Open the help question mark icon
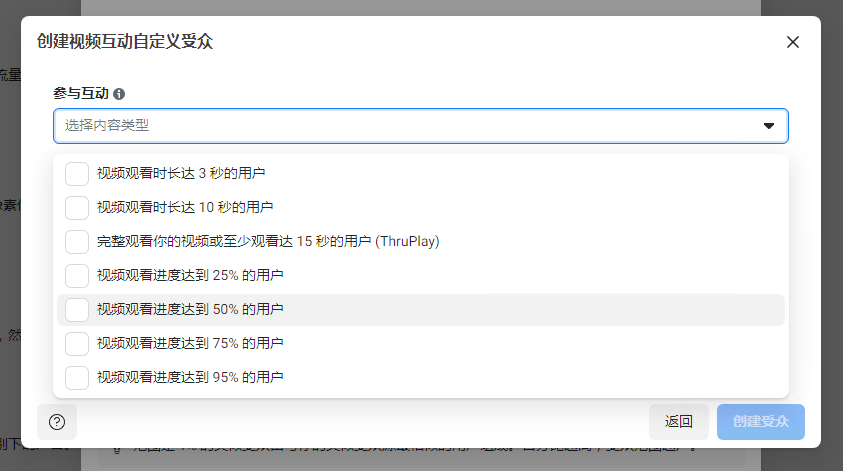Screen dimensions: 843x471 click(x=57, y=422)
